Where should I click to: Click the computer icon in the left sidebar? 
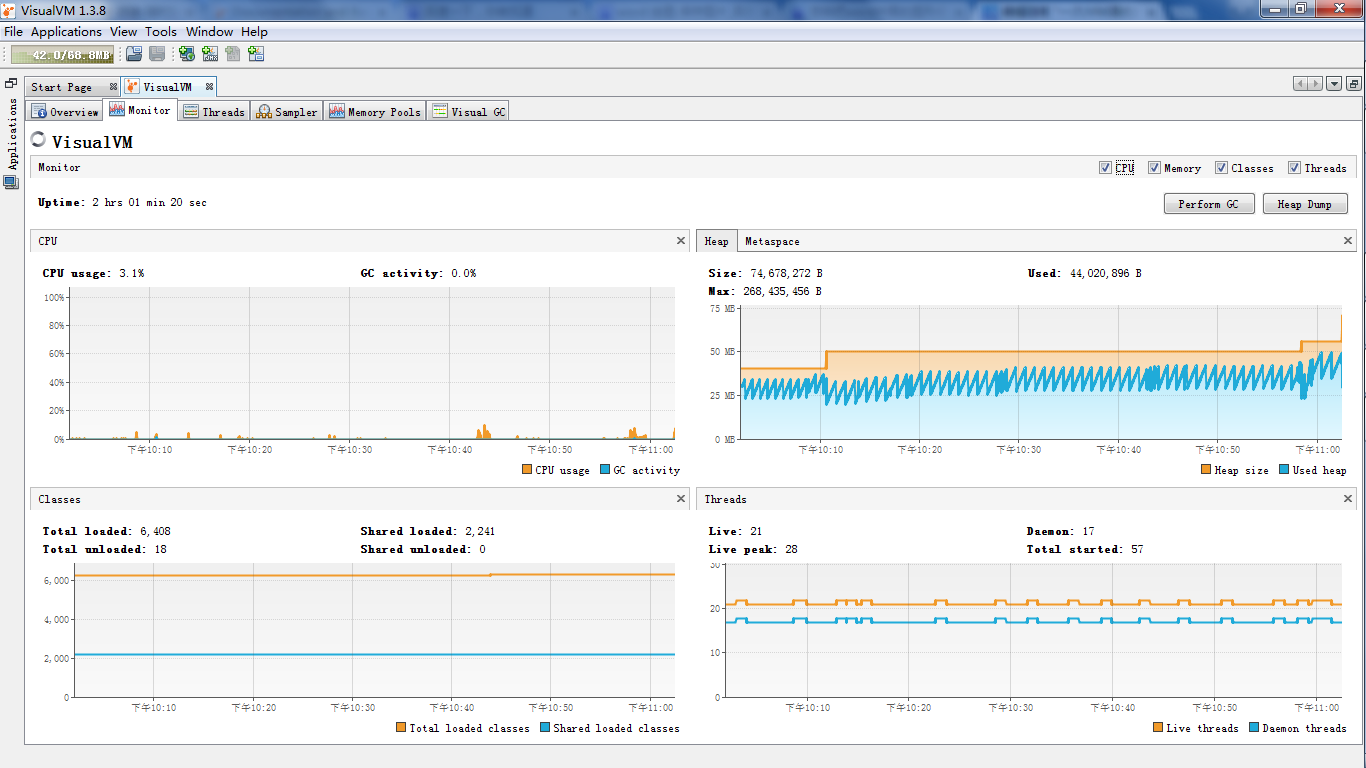coord(11,182)
